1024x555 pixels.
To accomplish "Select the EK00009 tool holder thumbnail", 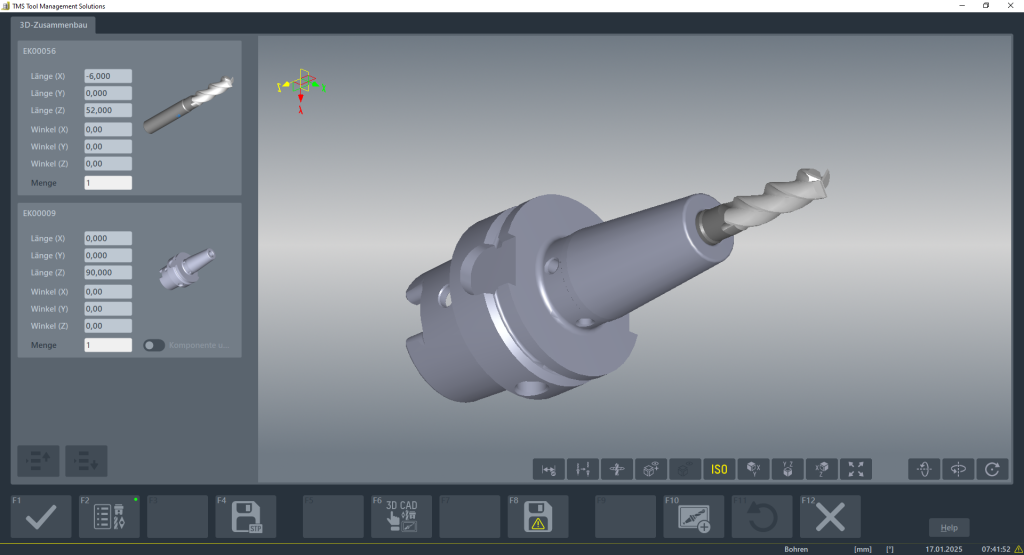I will pyautogui.click(x=187, y=268).
